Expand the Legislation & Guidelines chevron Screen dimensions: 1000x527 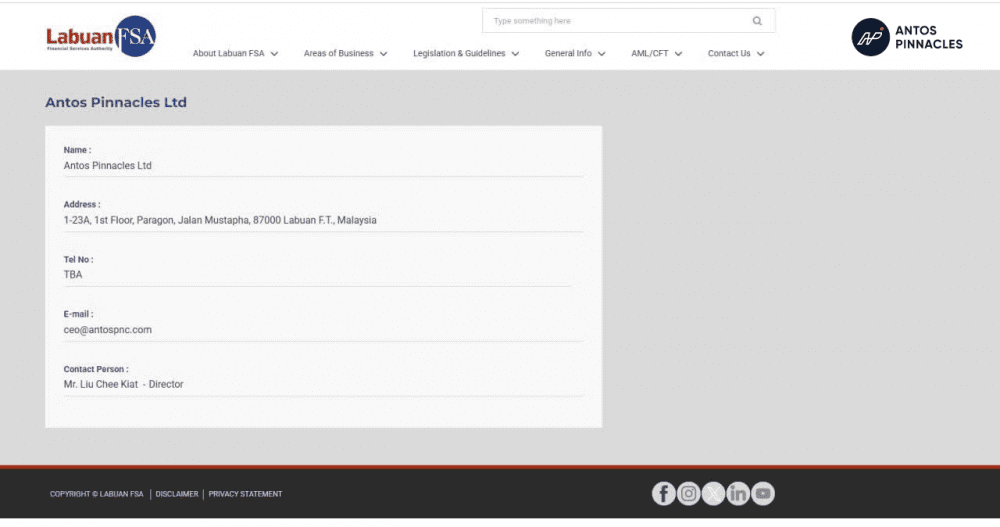coord(515,54)
